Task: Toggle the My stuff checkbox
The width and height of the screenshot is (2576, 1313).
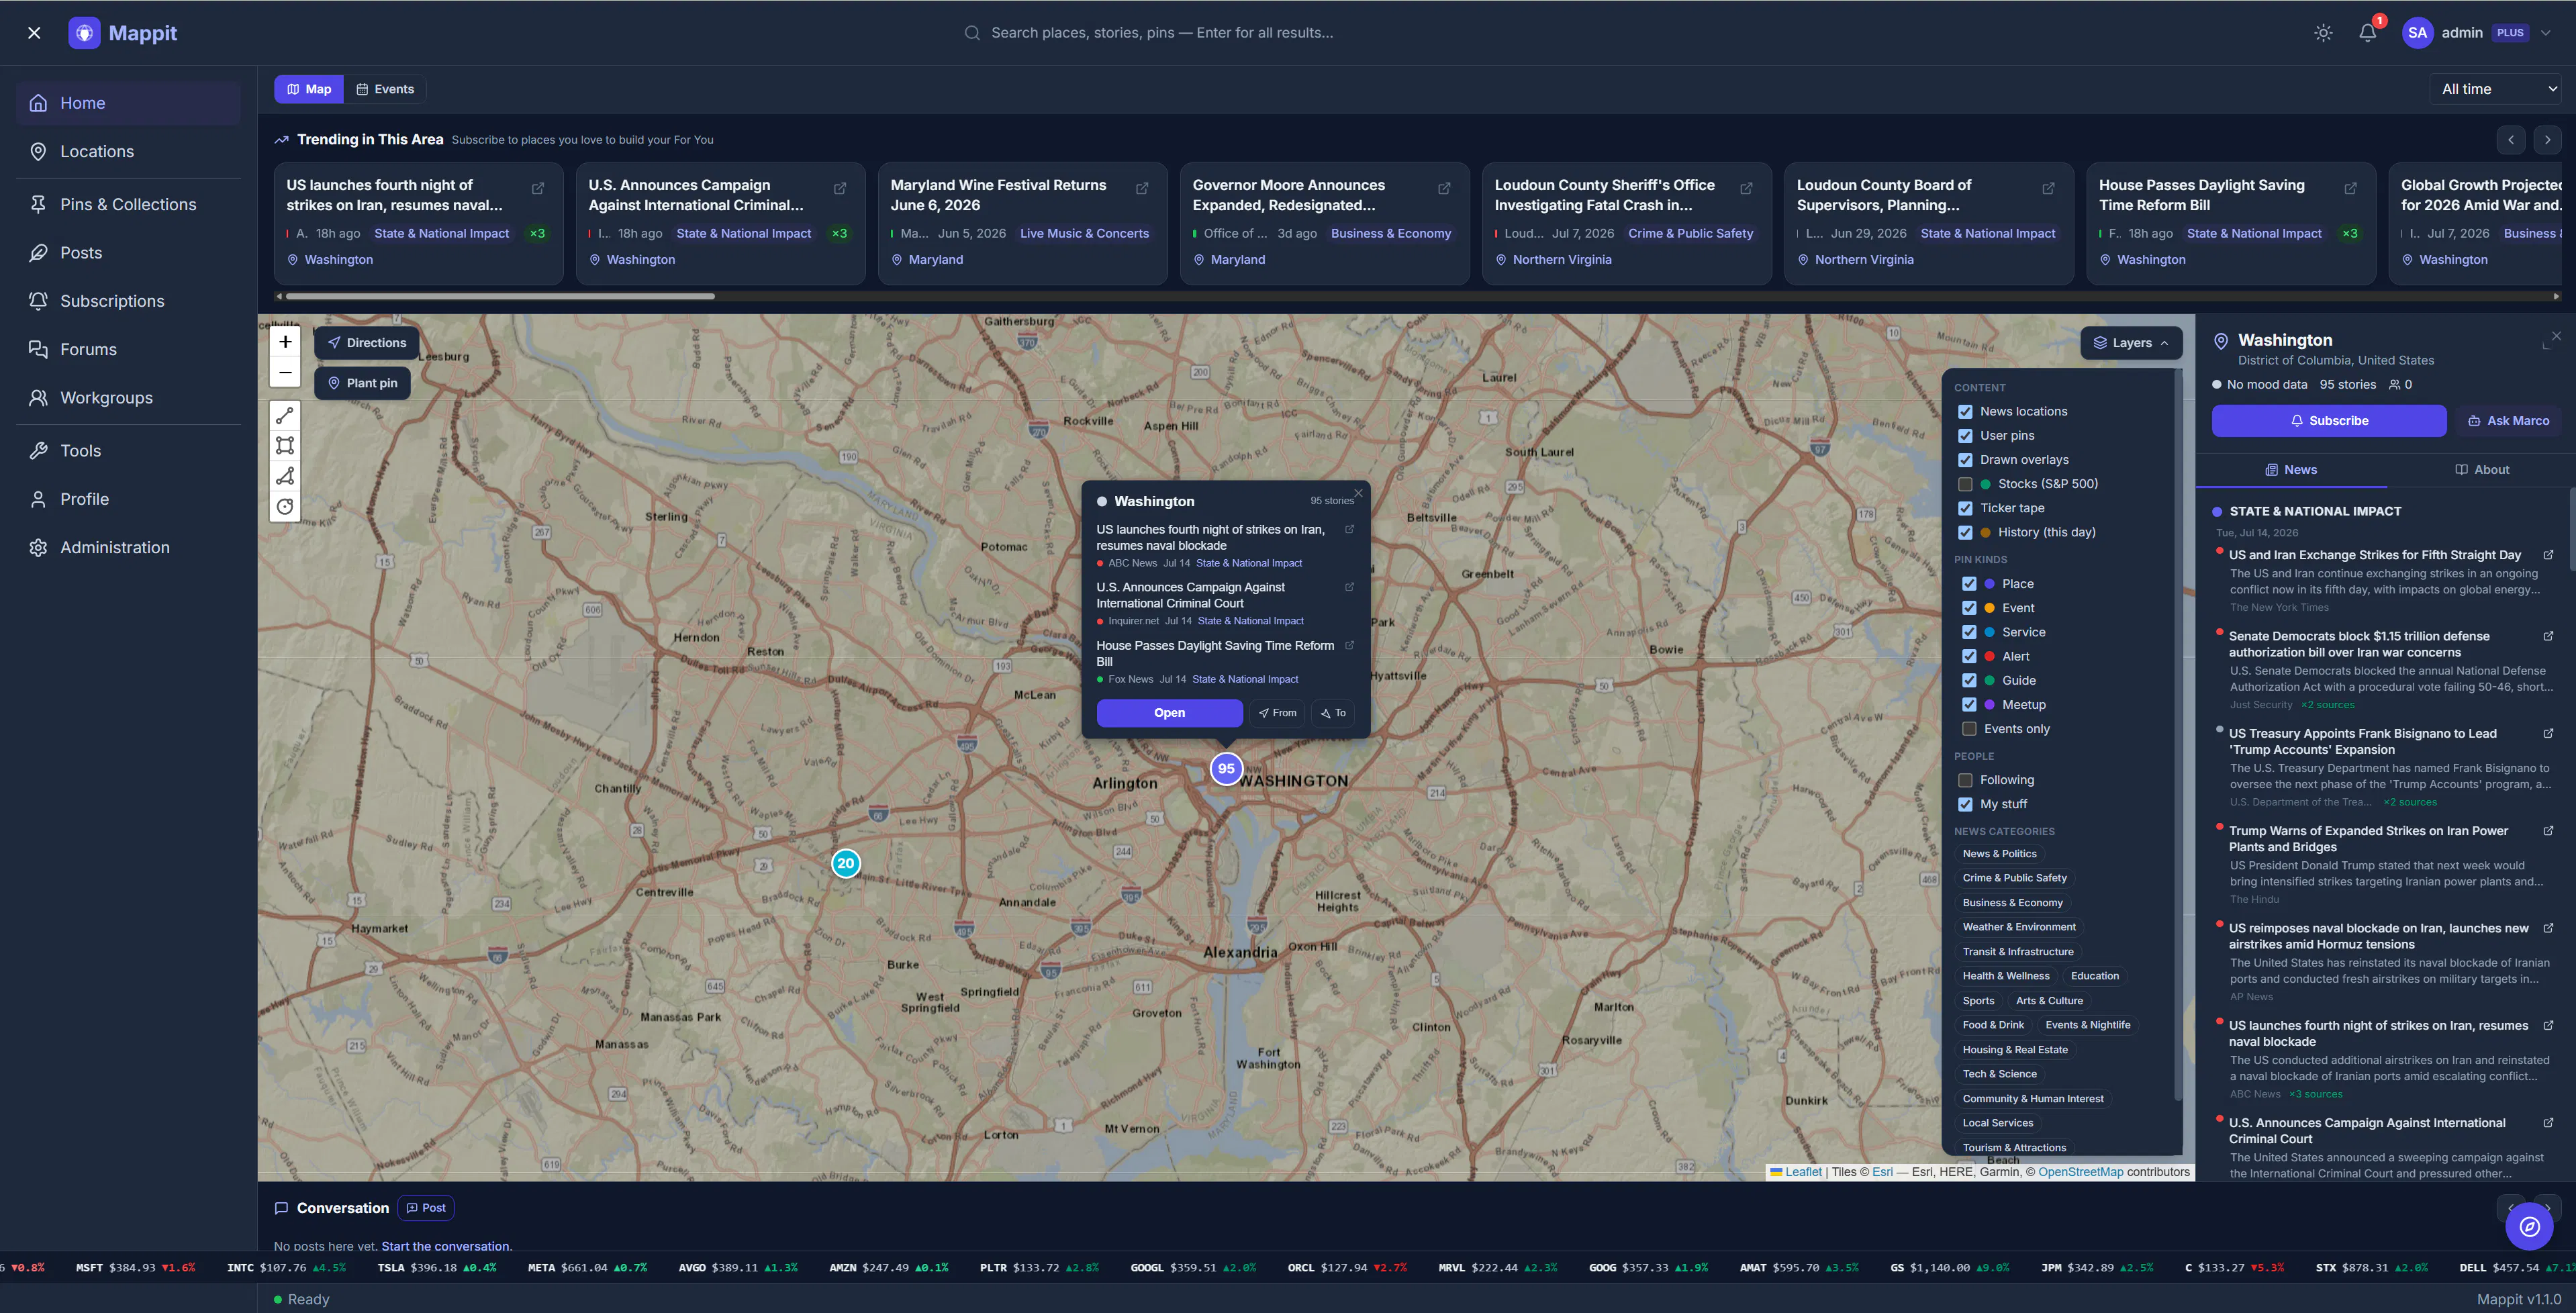Action: [x=1965, y=804]
